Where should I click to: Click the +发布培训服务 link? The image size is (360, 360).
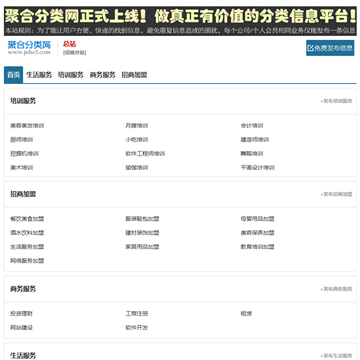pyautogui.click(x=336, y=101)
